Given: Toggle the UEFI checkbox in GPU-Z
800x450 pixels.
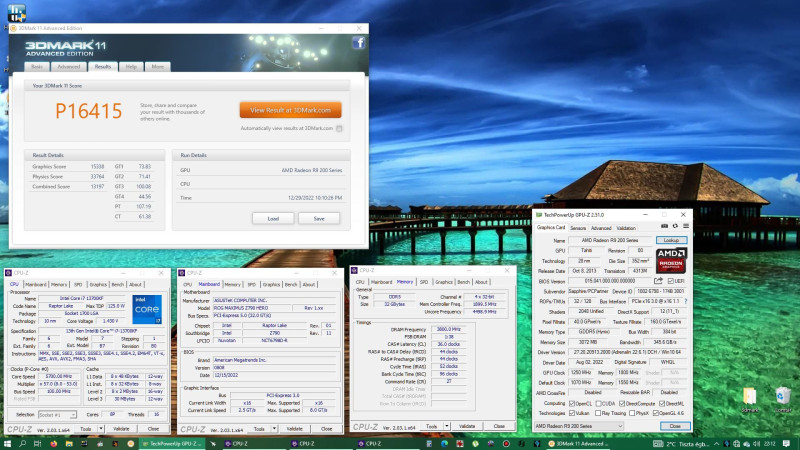Looking at the screenshot, I should pyautogui.click(x=670, y=281).
